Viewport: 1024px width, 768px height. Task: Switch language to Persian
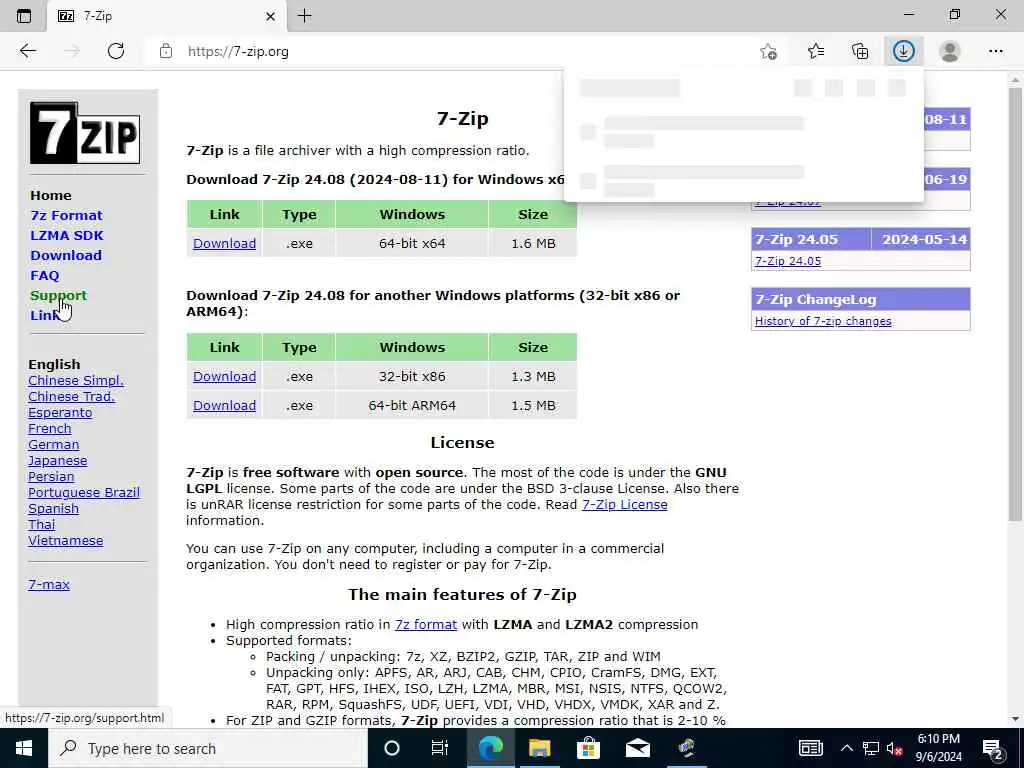[51, 477]
